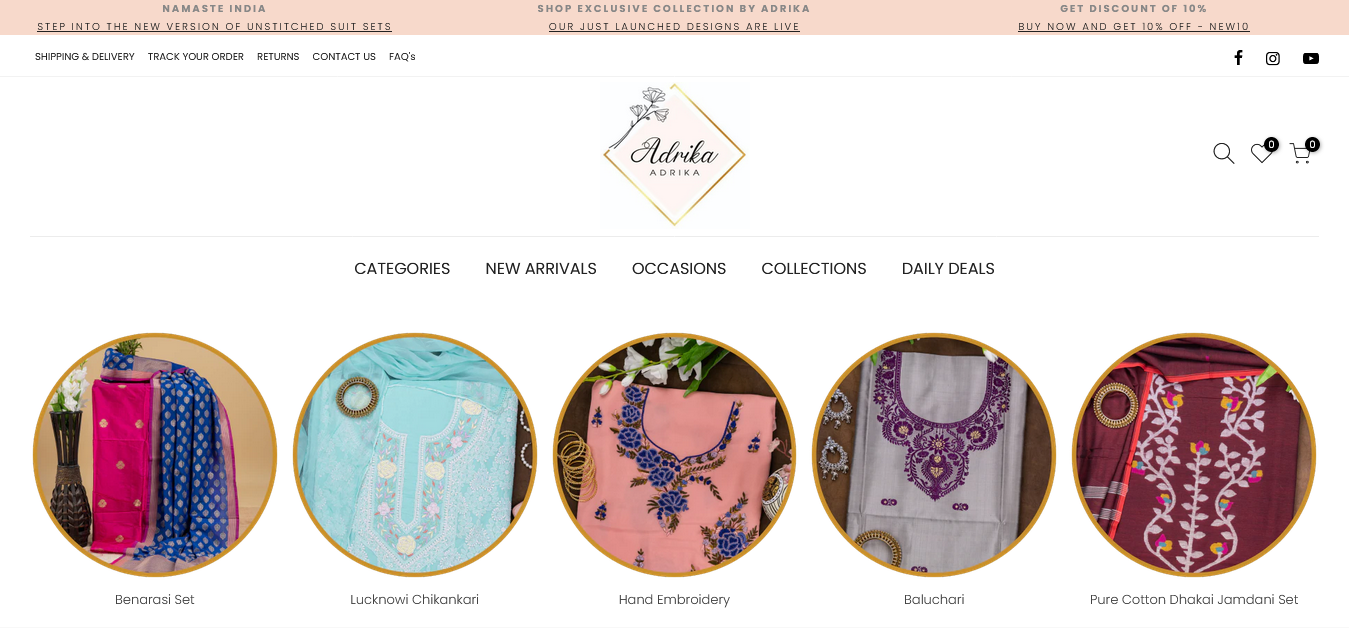Open the search magnifier icon
This screenshot has height=628, width=1349.
point(1224,154)
